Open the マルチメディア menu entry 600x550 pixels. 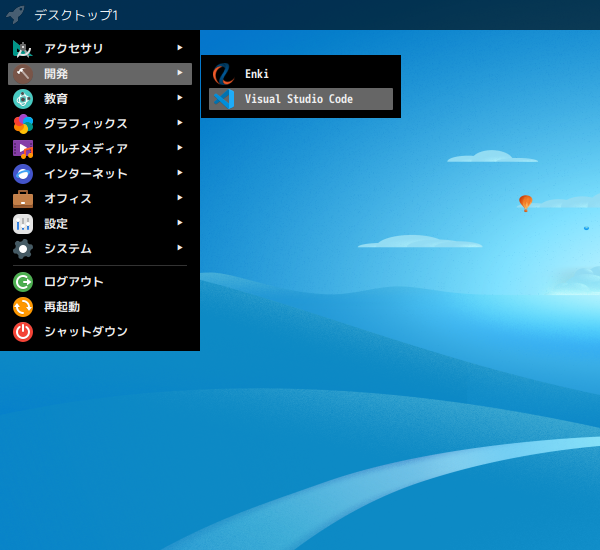[100, 149]
